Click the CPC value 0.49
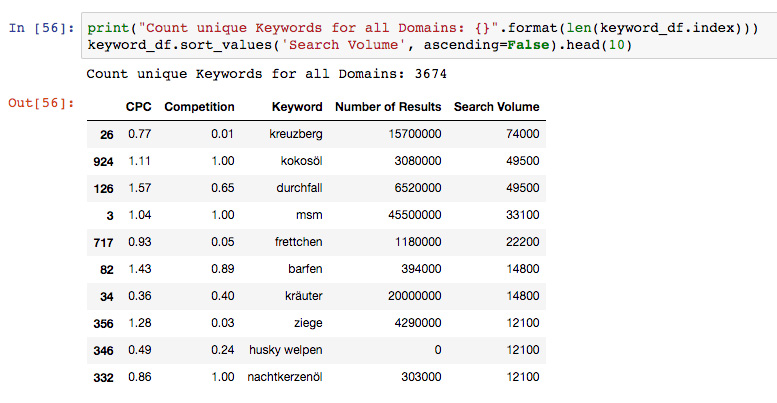The height and width of the screenshot is (403, 777). coord(139,350)
